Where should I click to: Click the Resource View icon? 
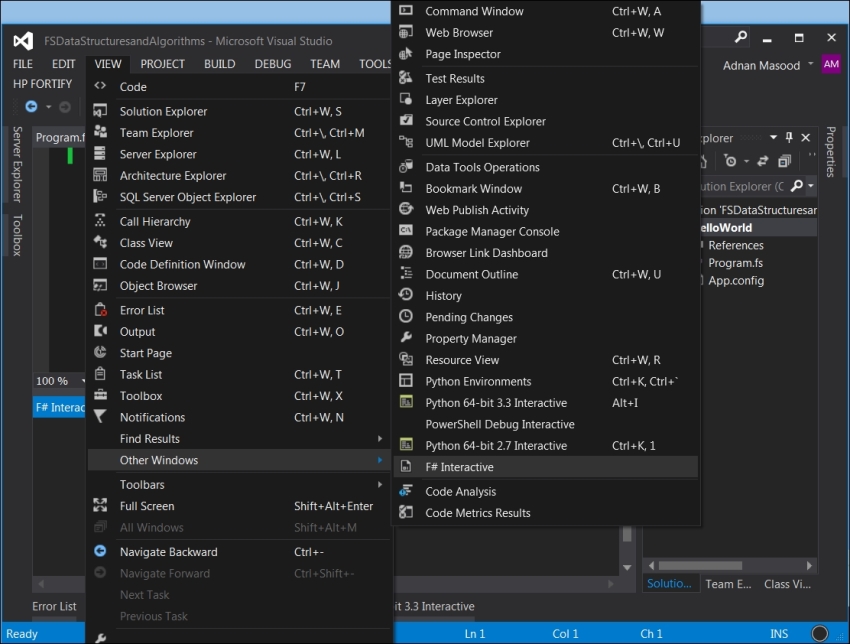coord(406,359)
